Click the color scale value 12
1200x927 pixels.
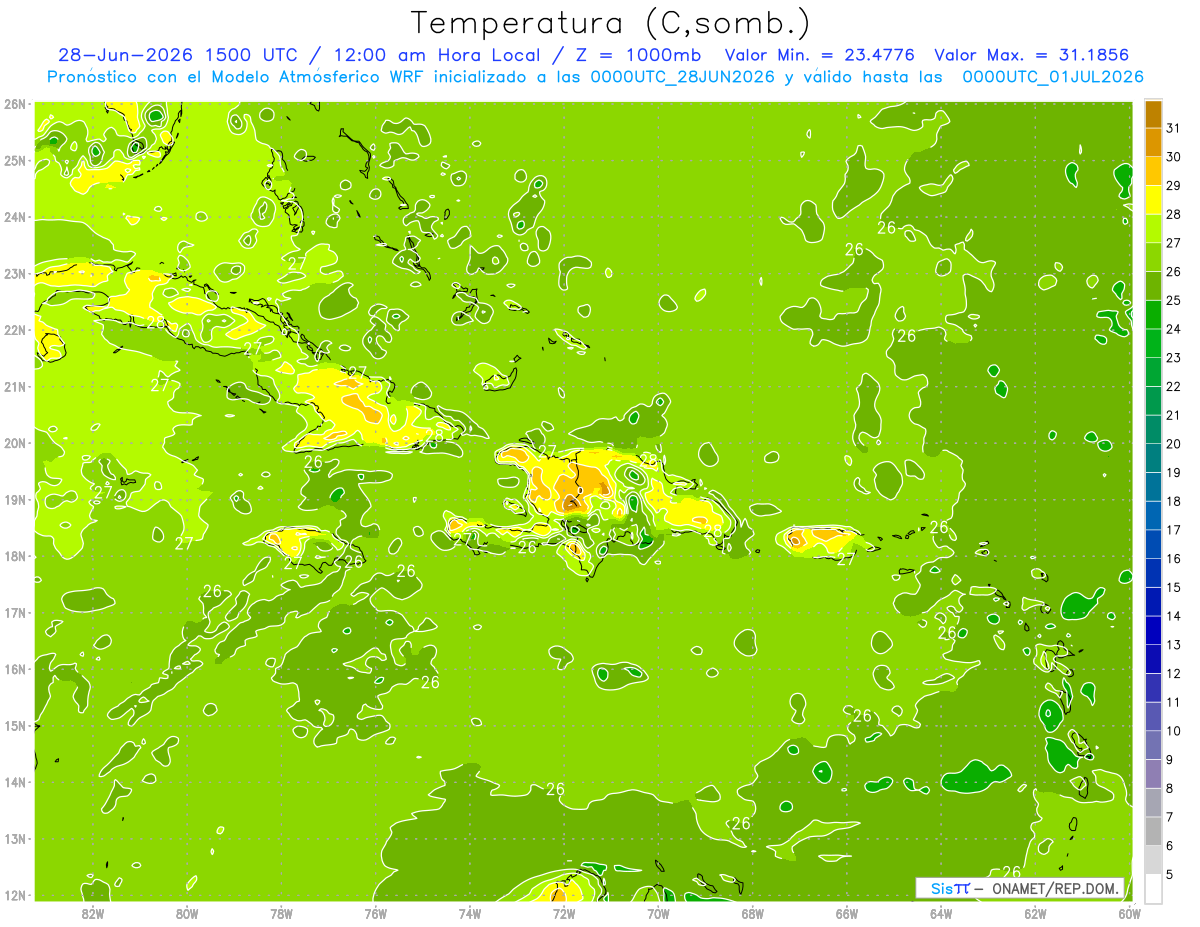(1175, 673)
